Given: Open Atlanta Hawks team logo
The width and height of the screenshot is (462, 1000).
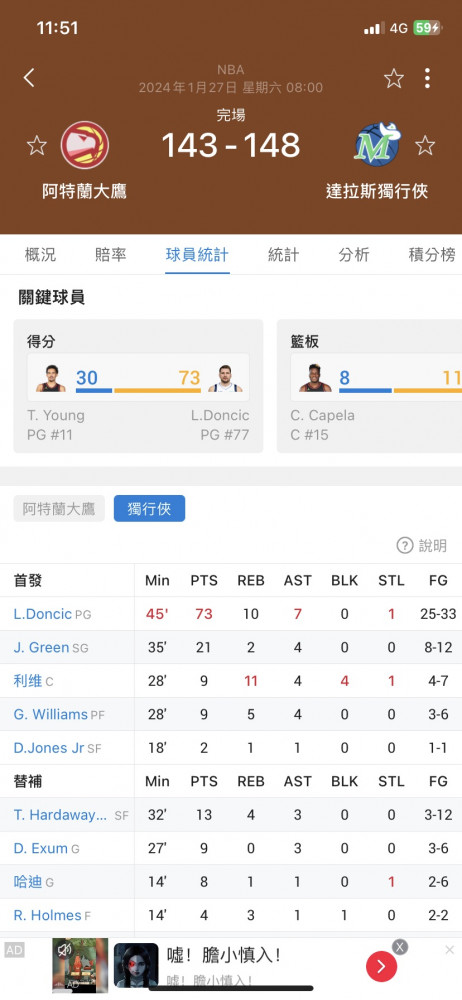Looking at the screenshot, I should (x=85, y=145).
